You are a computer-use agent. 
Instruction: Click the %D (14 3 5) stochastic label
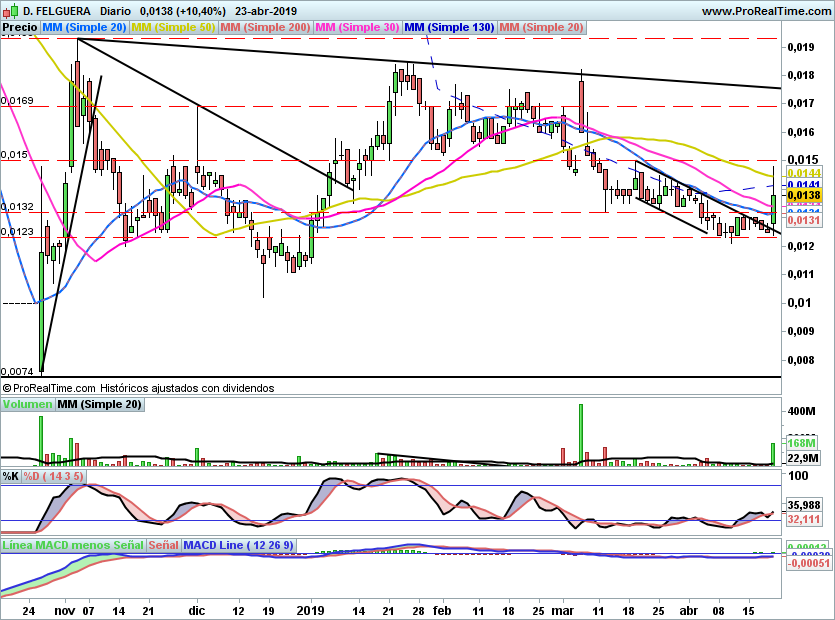(x=54, y=476)
